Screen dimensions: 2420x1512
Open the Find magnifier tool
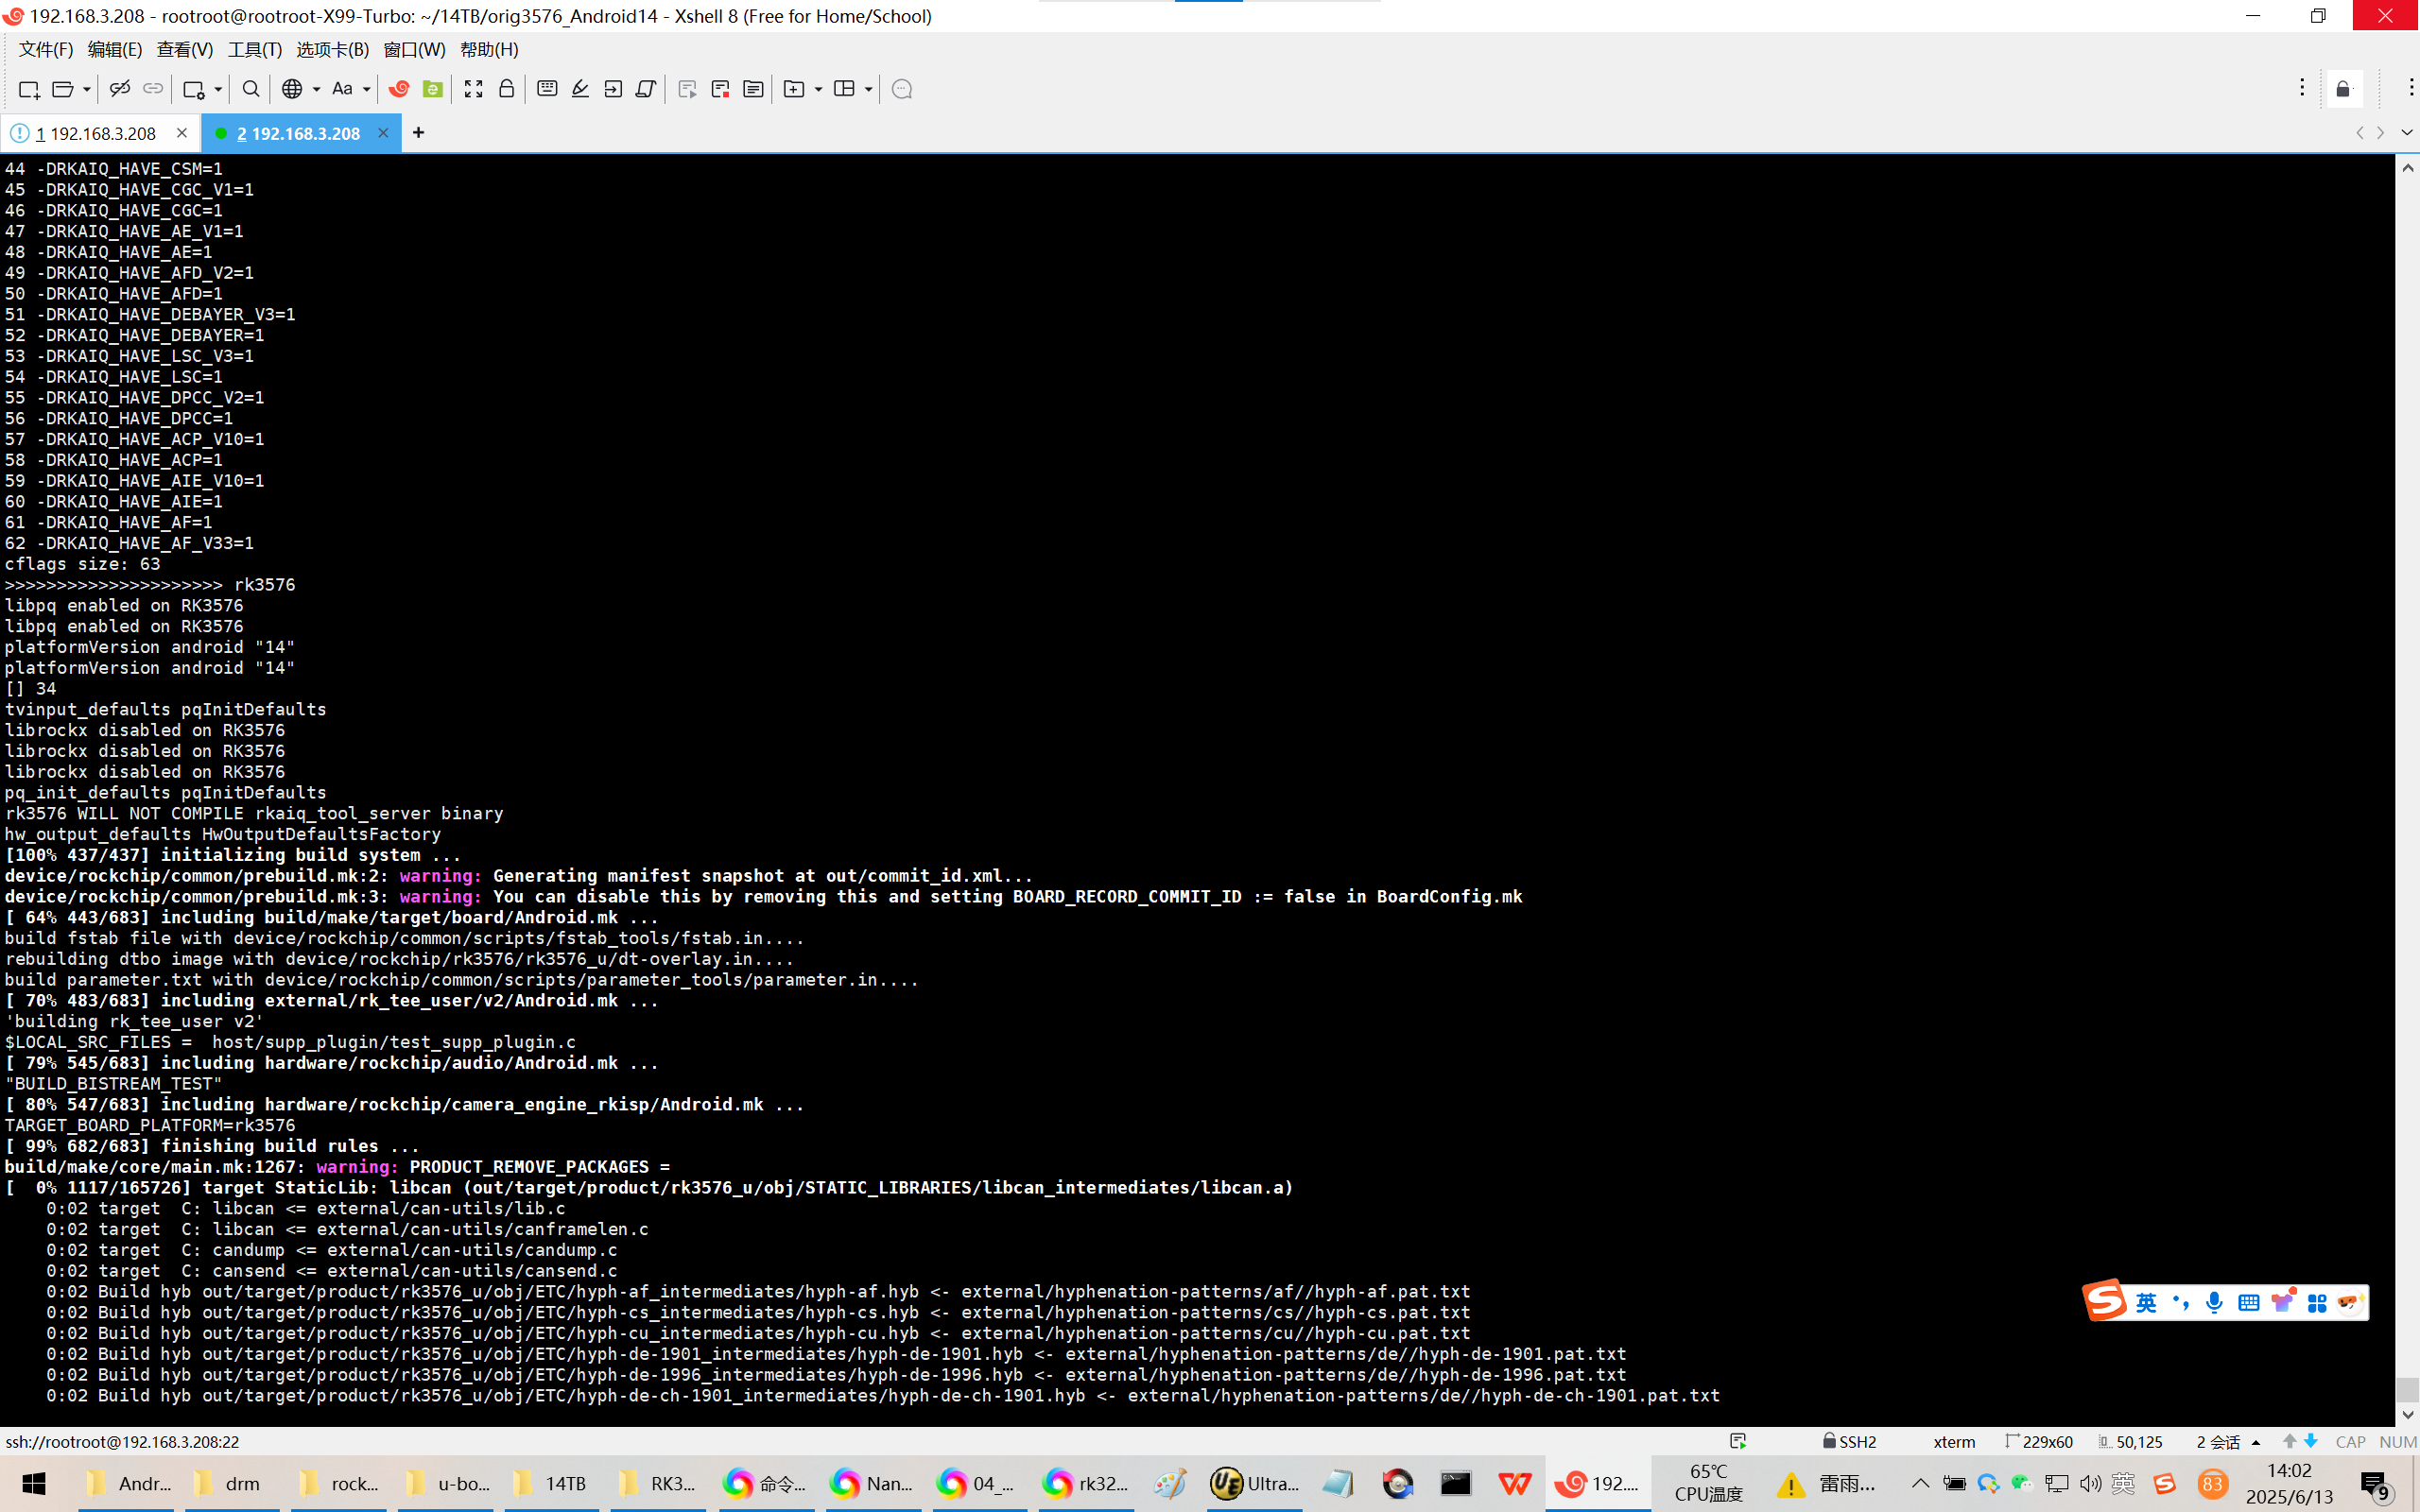tap(251, 89)
